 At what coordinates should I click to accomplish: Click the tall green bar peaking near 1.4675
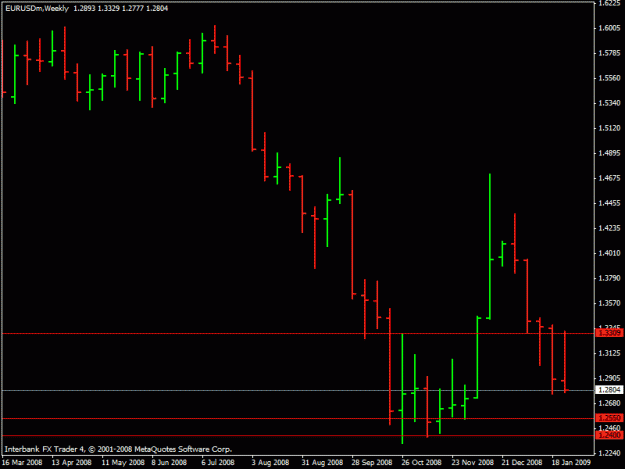(489, 247)
